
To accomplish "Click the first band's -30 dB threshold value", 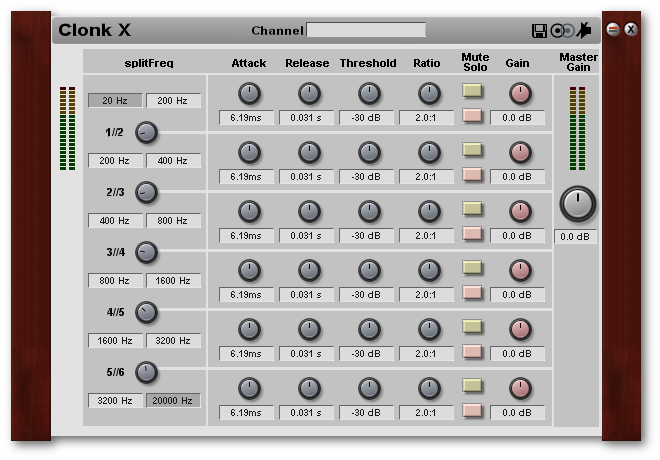I will pyautogui.click(x=368, y=117).
